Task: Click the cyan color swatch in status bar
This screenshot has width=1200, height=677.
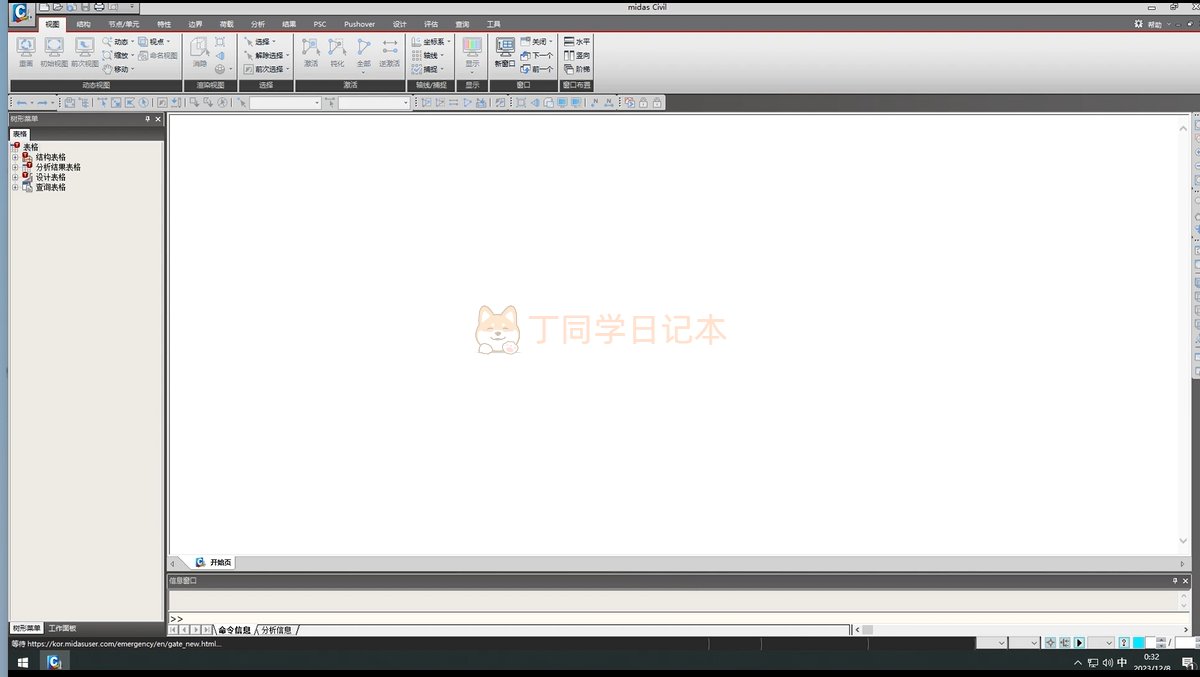Action: (x=1138, y=642)
